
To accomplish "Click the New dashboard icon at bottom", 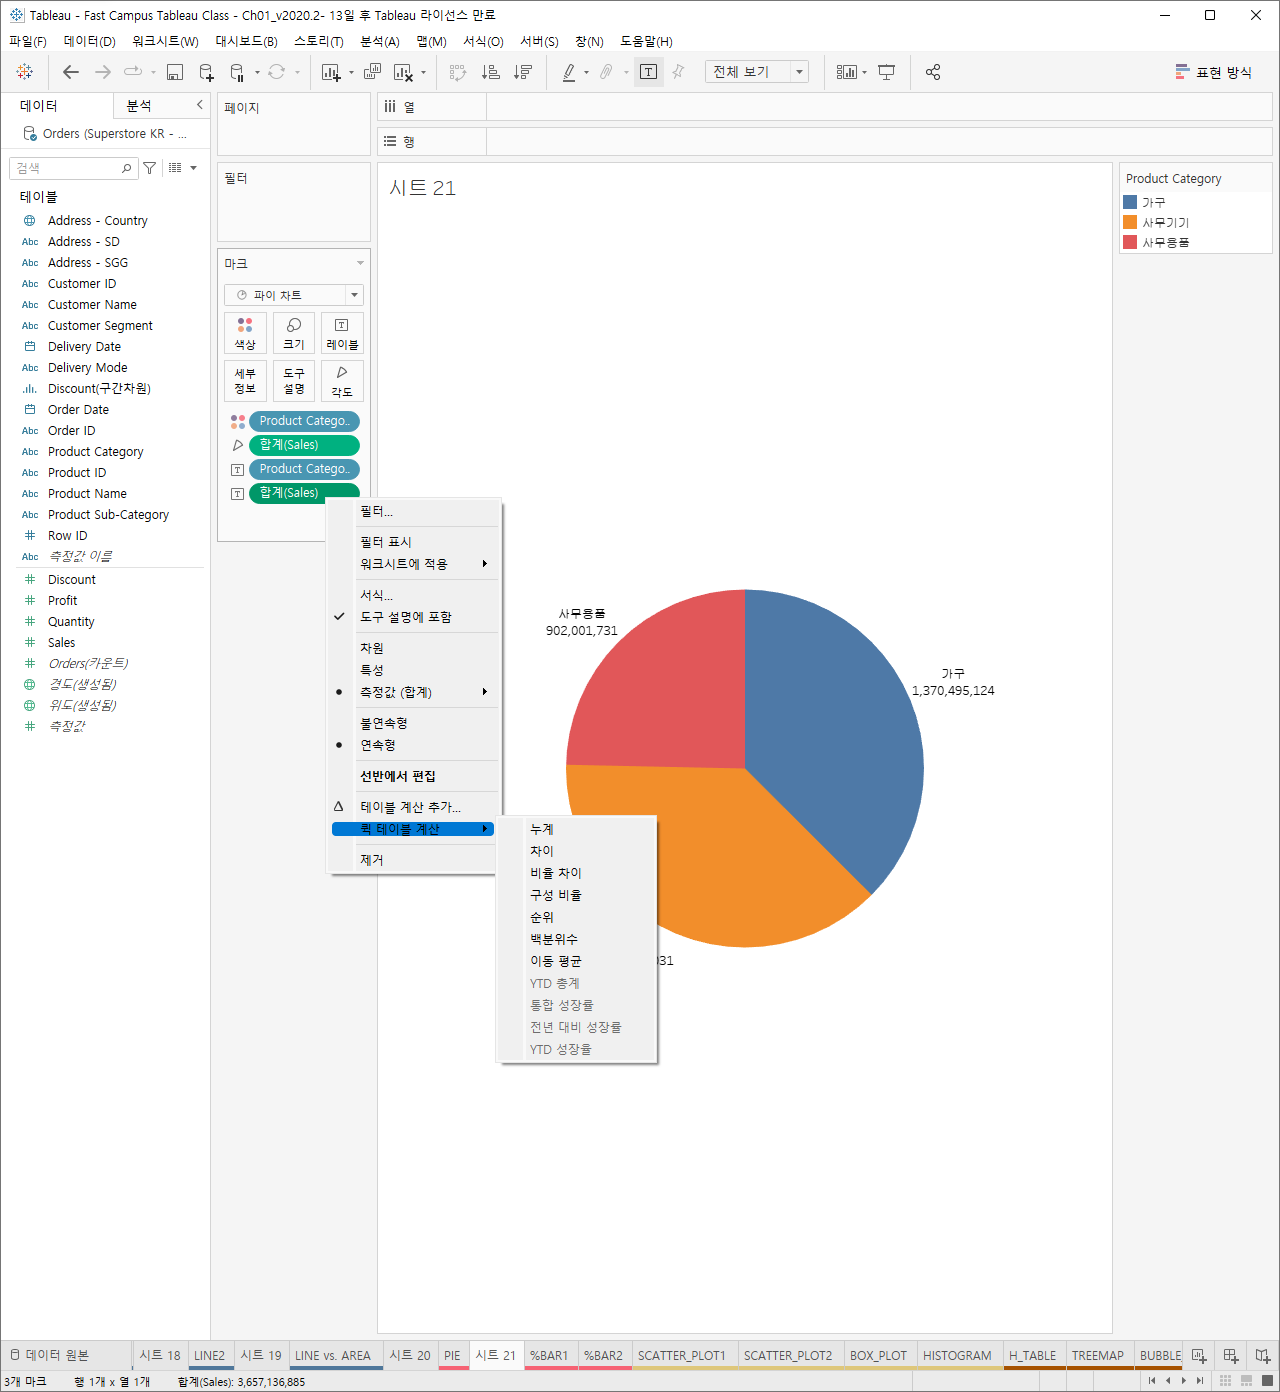I will click(x=1231, y=1356).
